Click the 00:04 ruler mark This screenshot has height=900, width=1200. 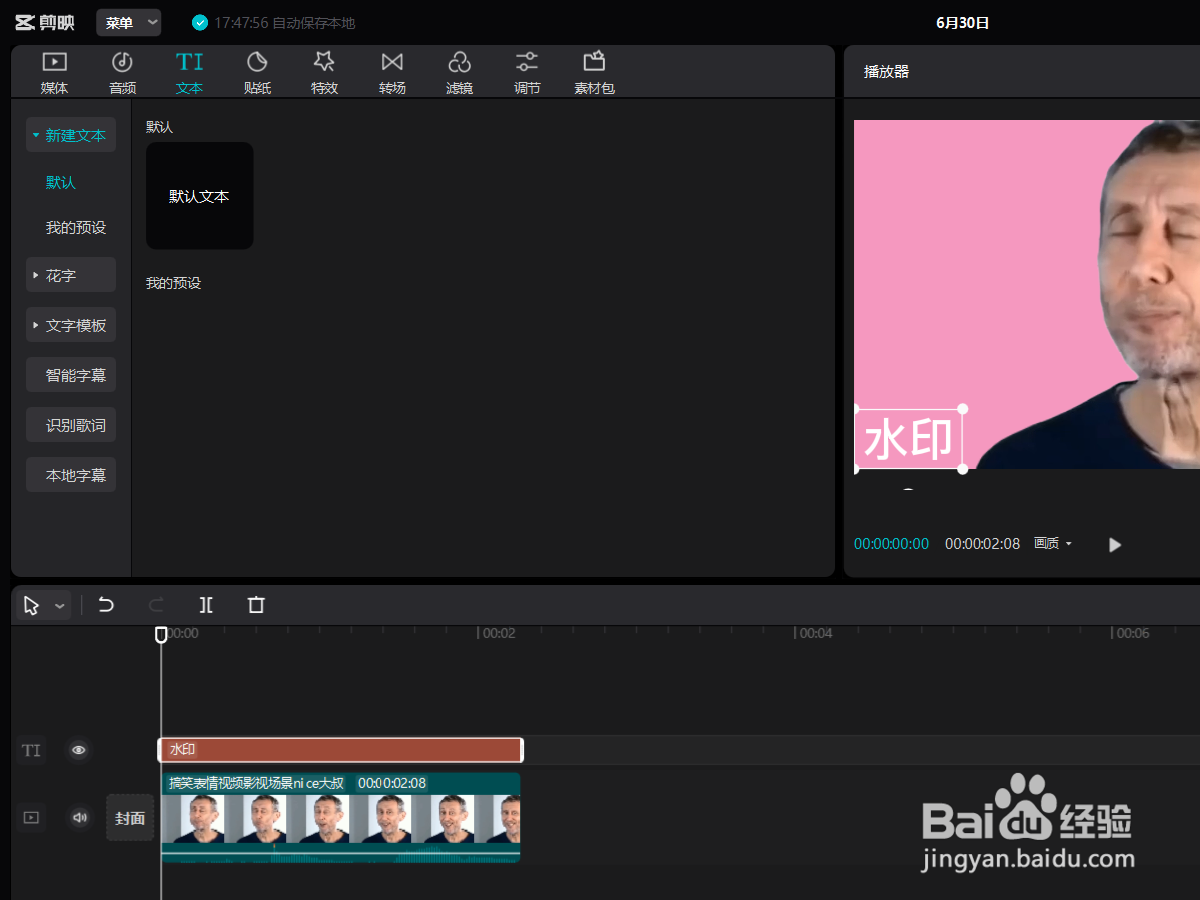815,634
